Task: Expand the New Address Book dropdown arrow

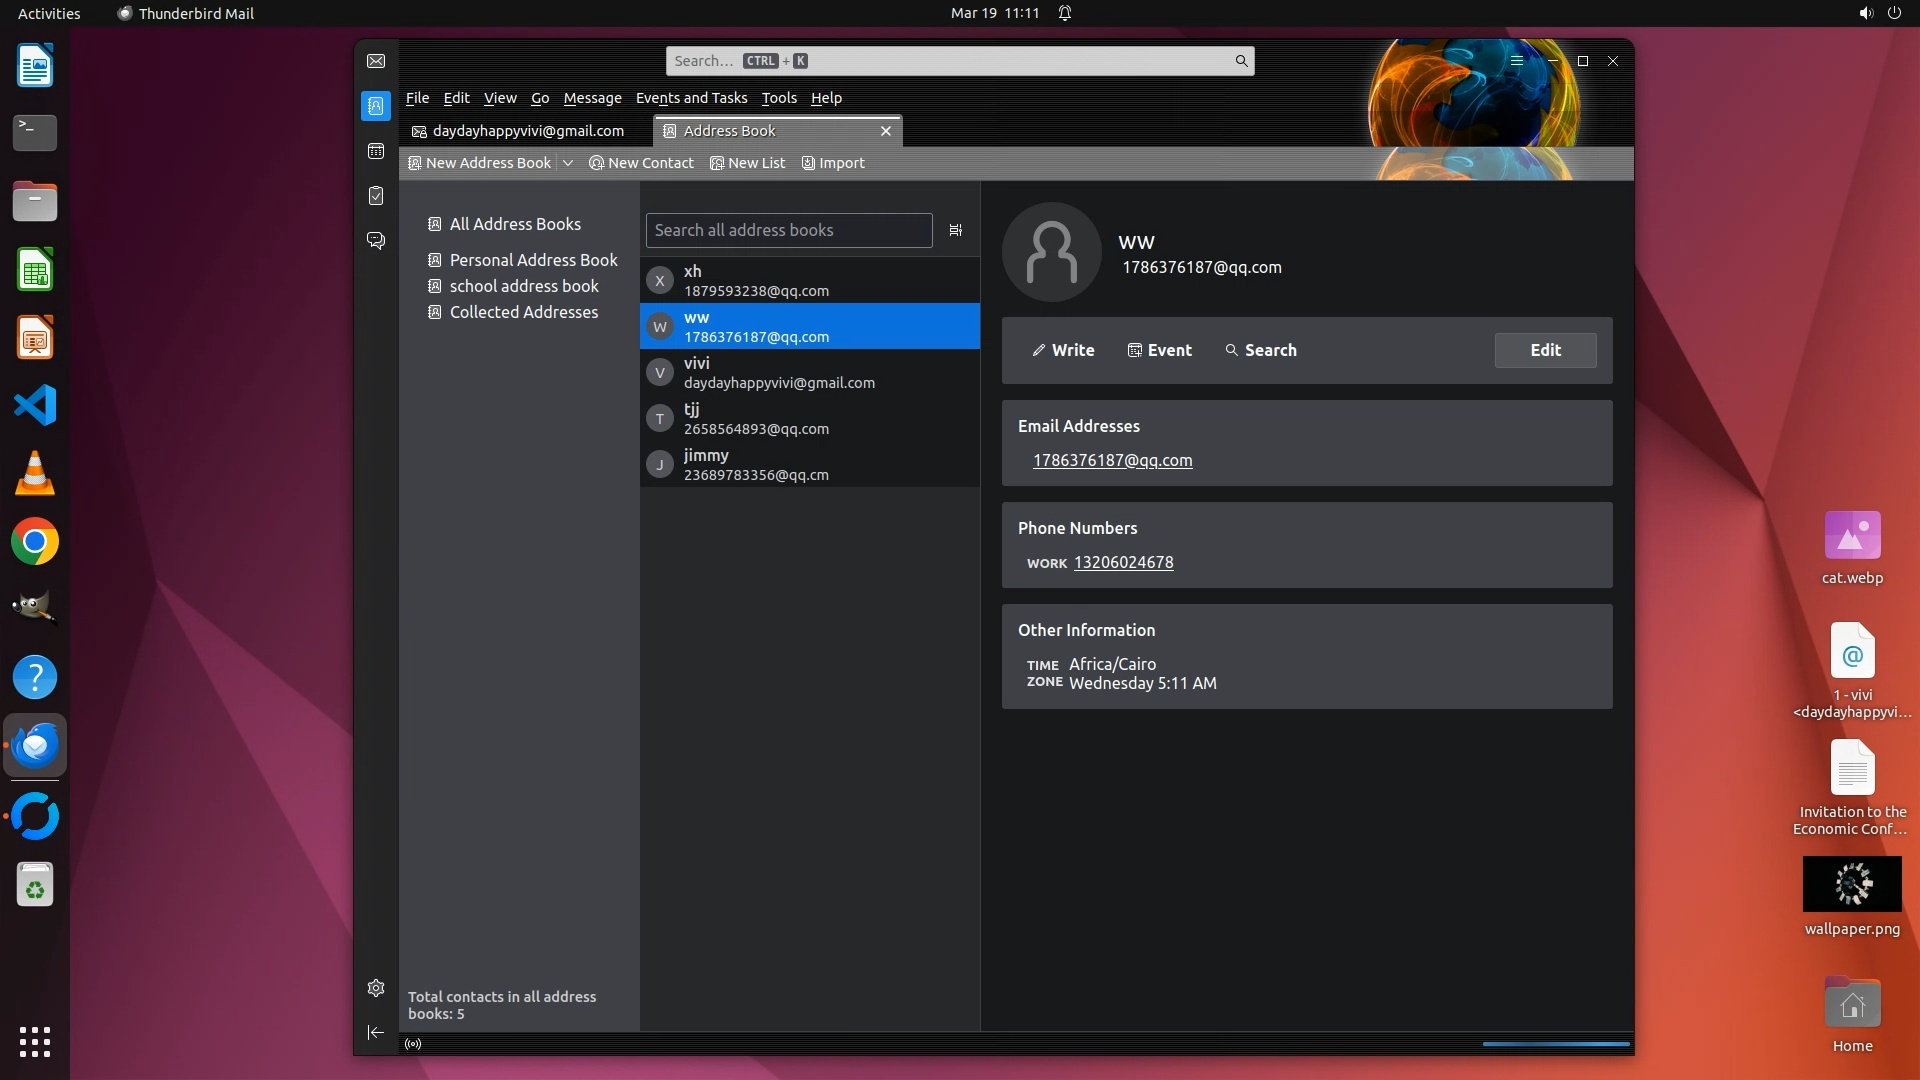Action: pyautogui.click(x=568, y=163)
